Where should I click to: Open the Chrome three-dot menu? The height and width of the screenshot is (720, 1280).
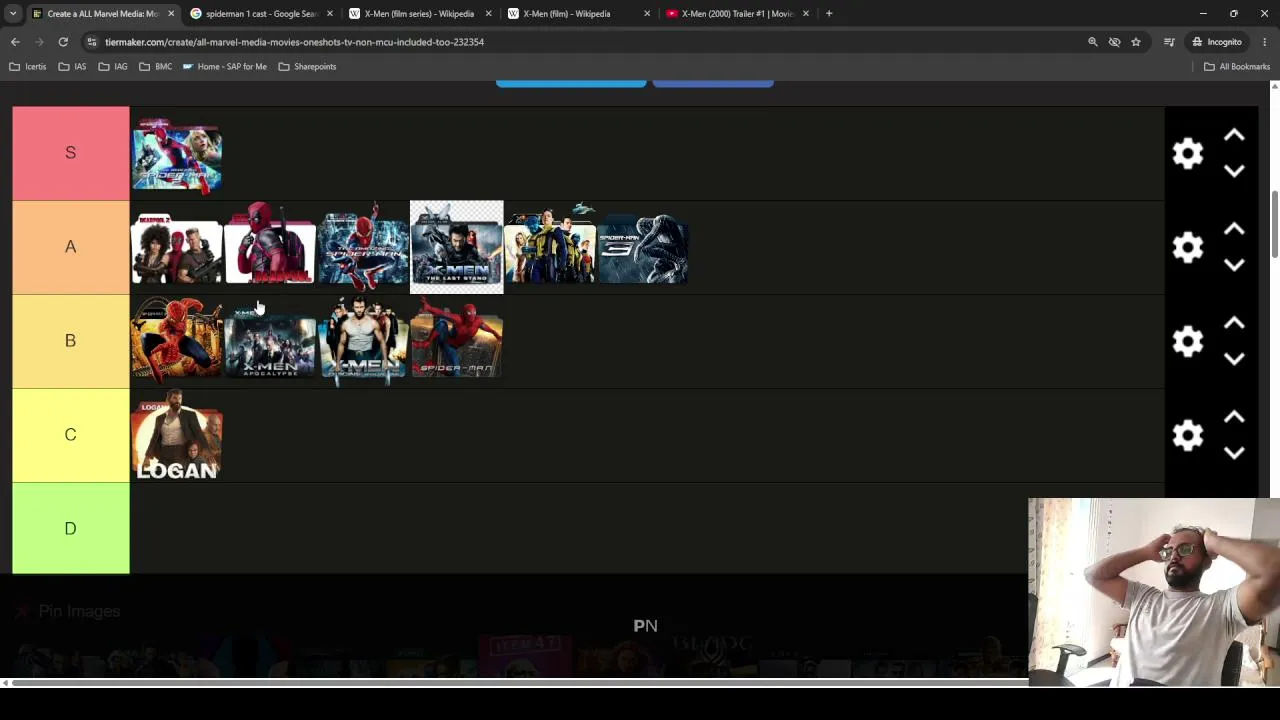coord(1265,42)
